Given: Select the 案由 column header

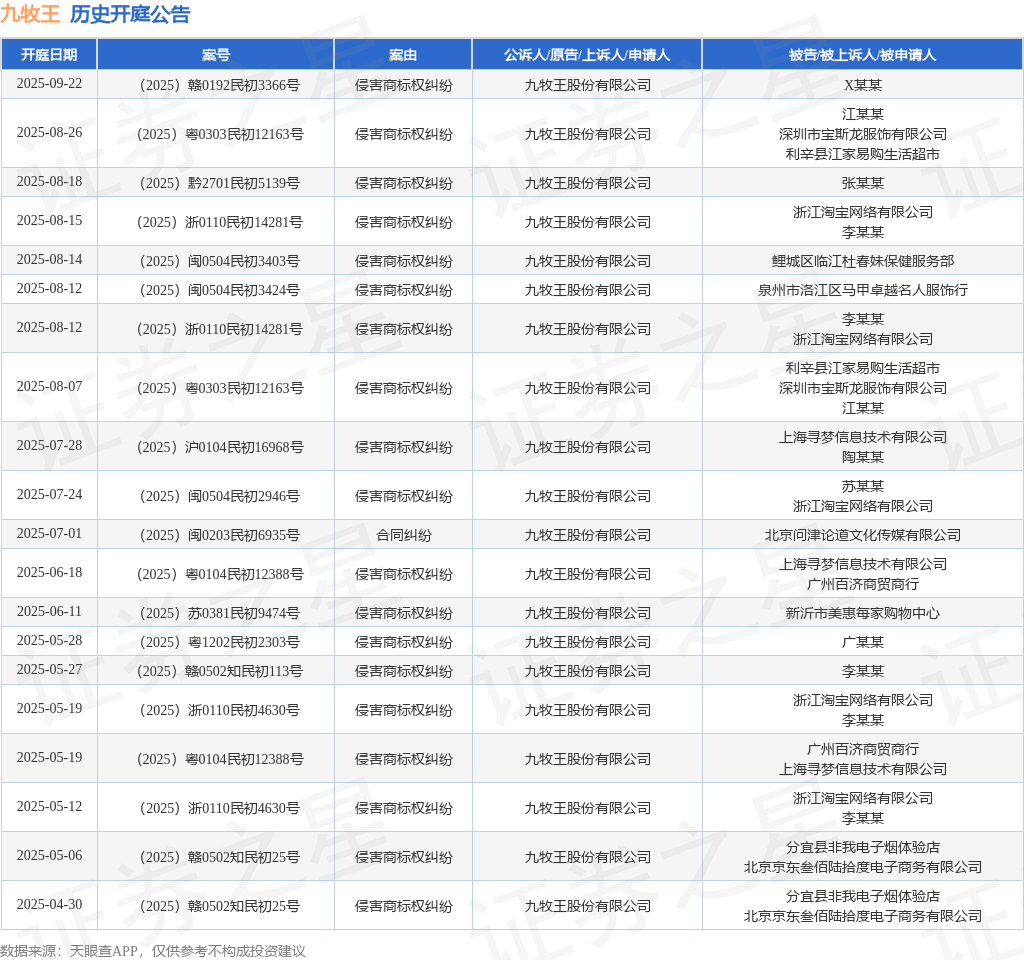Looking at the screenshot, I should tap(403, 55).
